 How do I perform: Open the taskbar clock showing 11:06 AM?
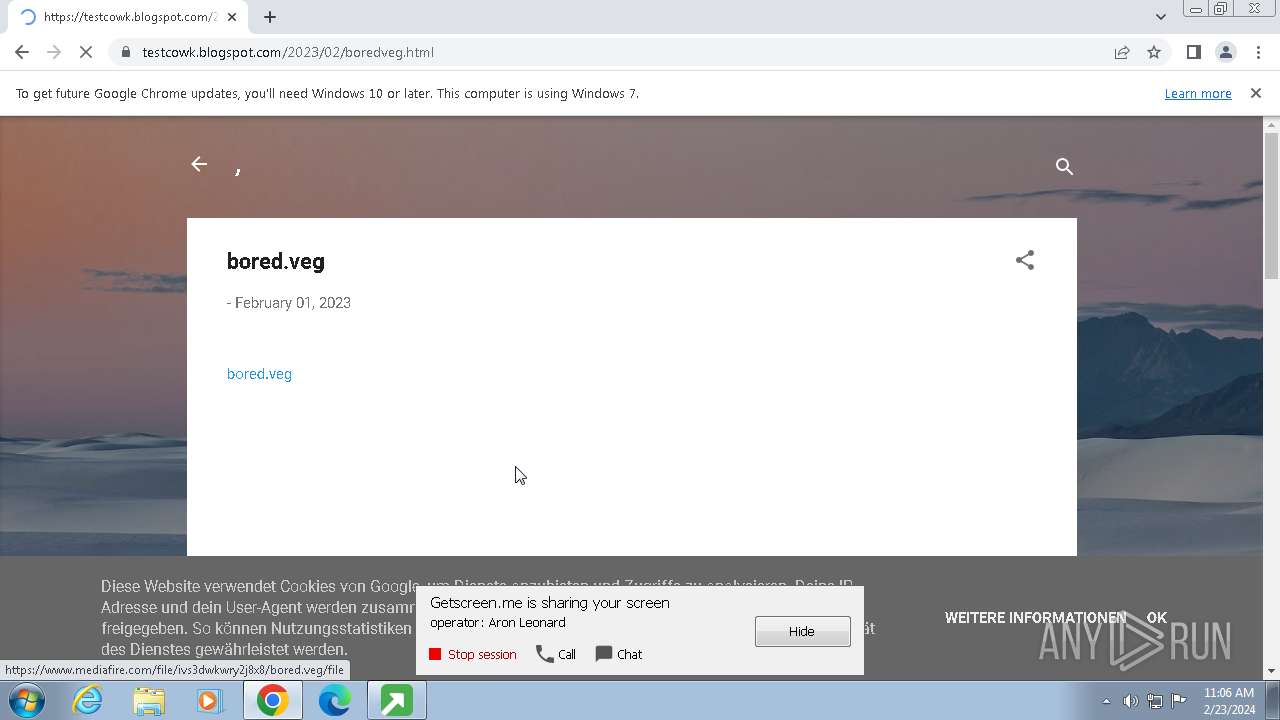(1229, 701)
